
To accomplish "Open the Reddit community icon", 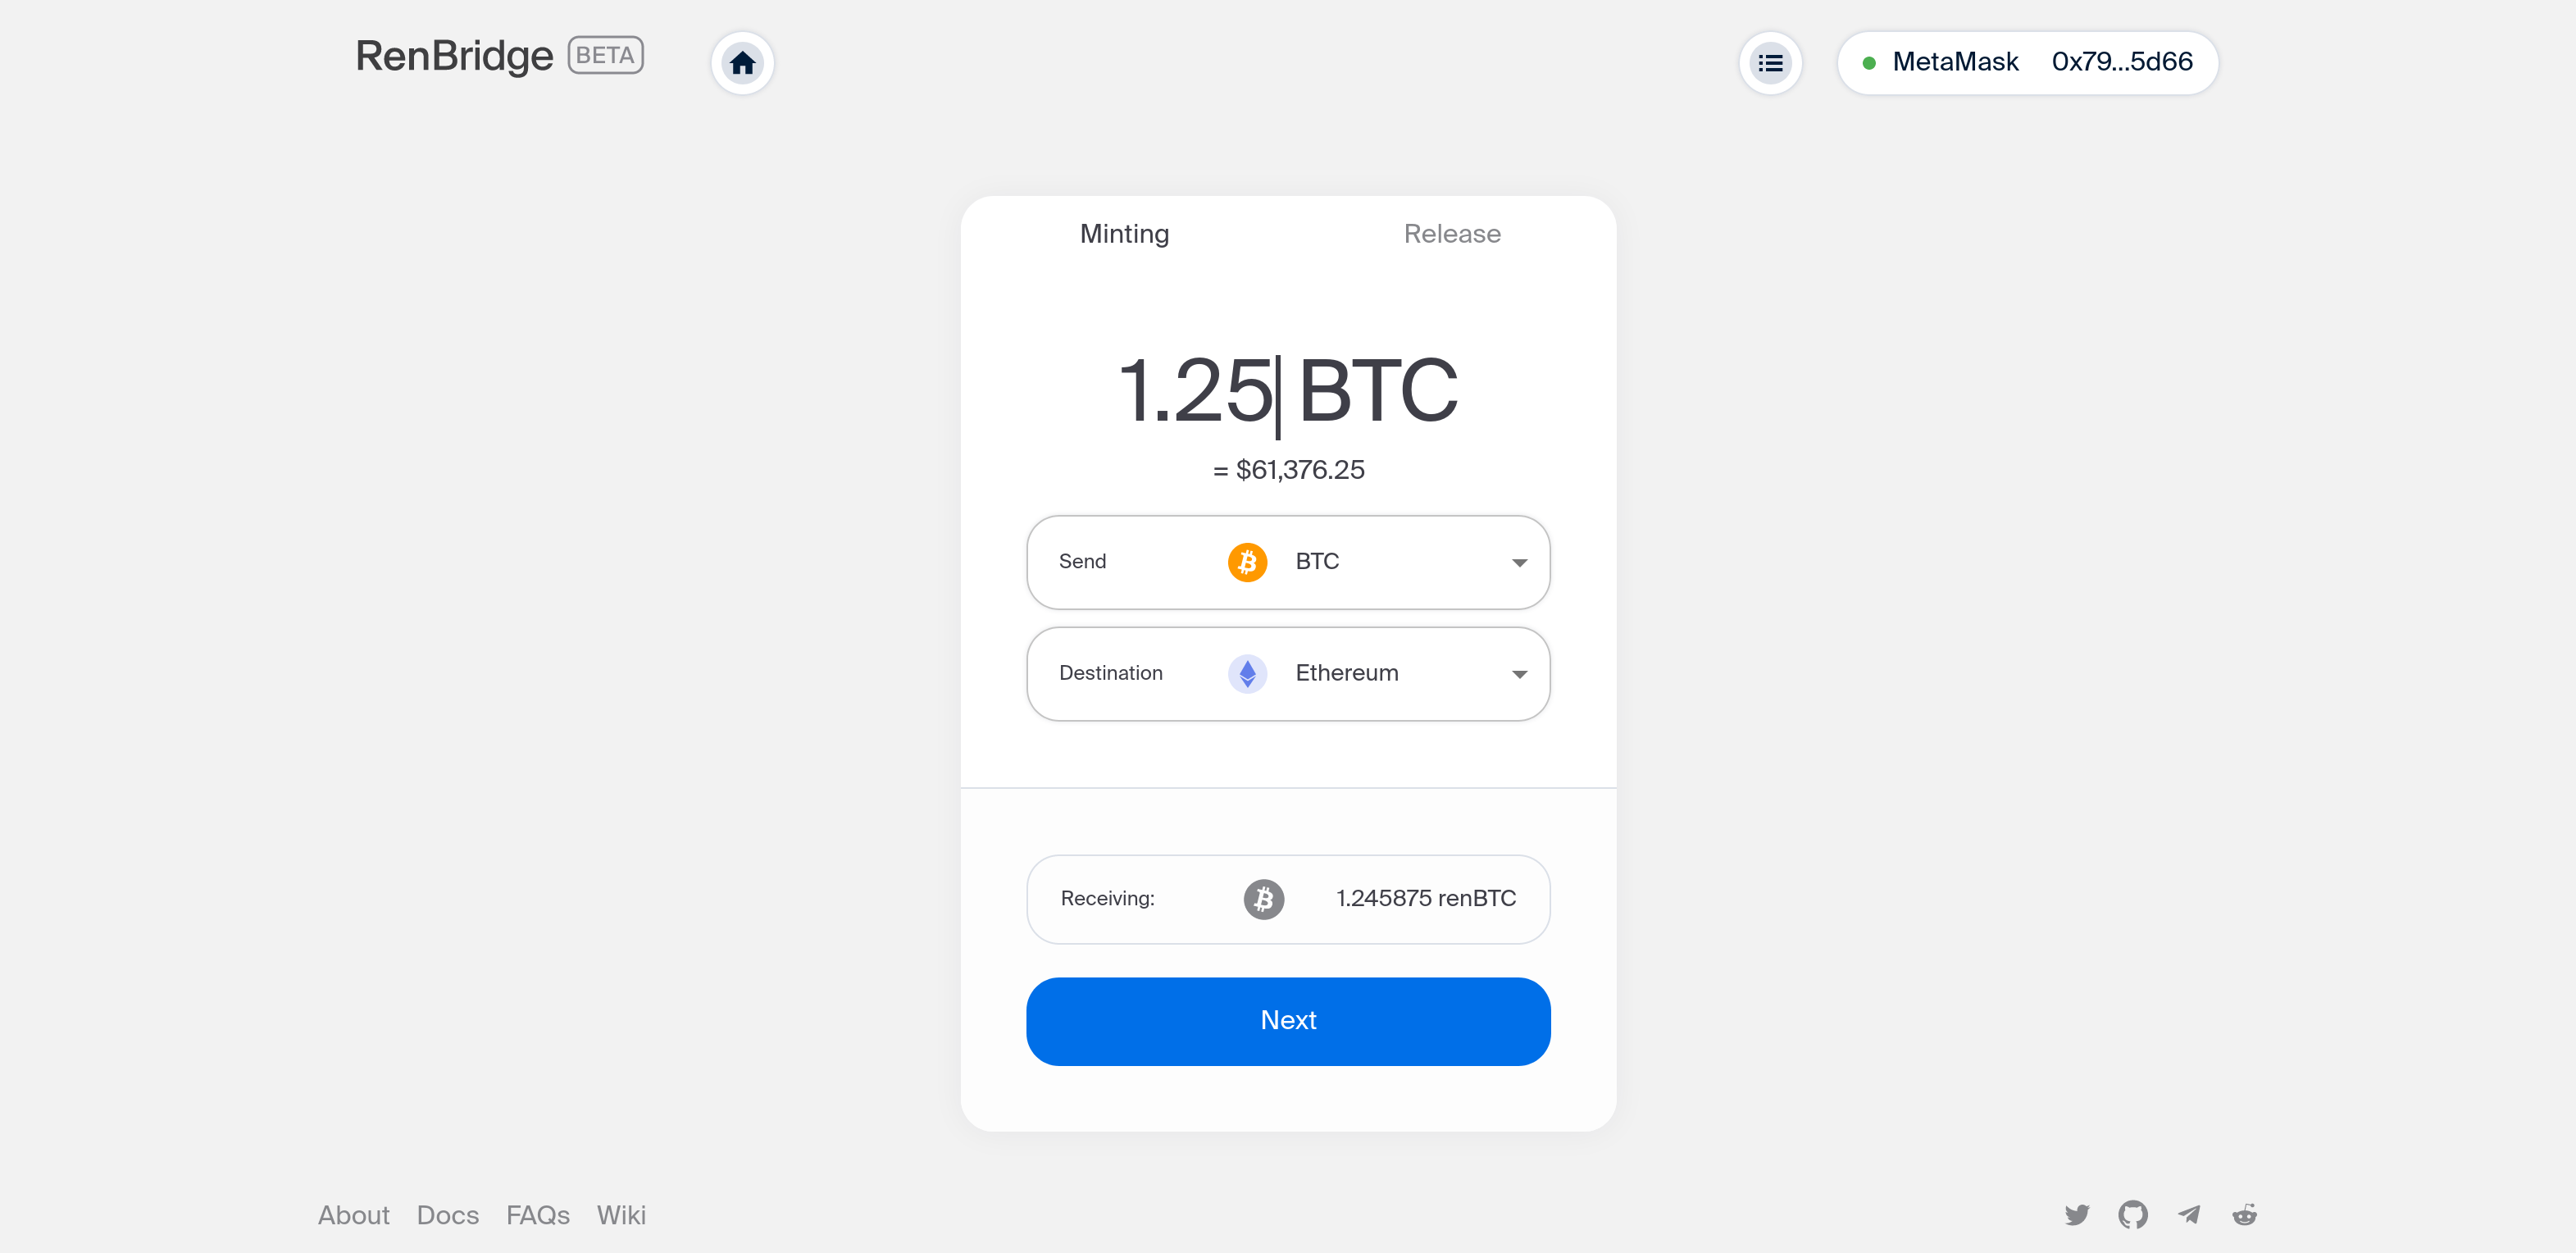I will pyautogui.click(x=2244, y=1214).
